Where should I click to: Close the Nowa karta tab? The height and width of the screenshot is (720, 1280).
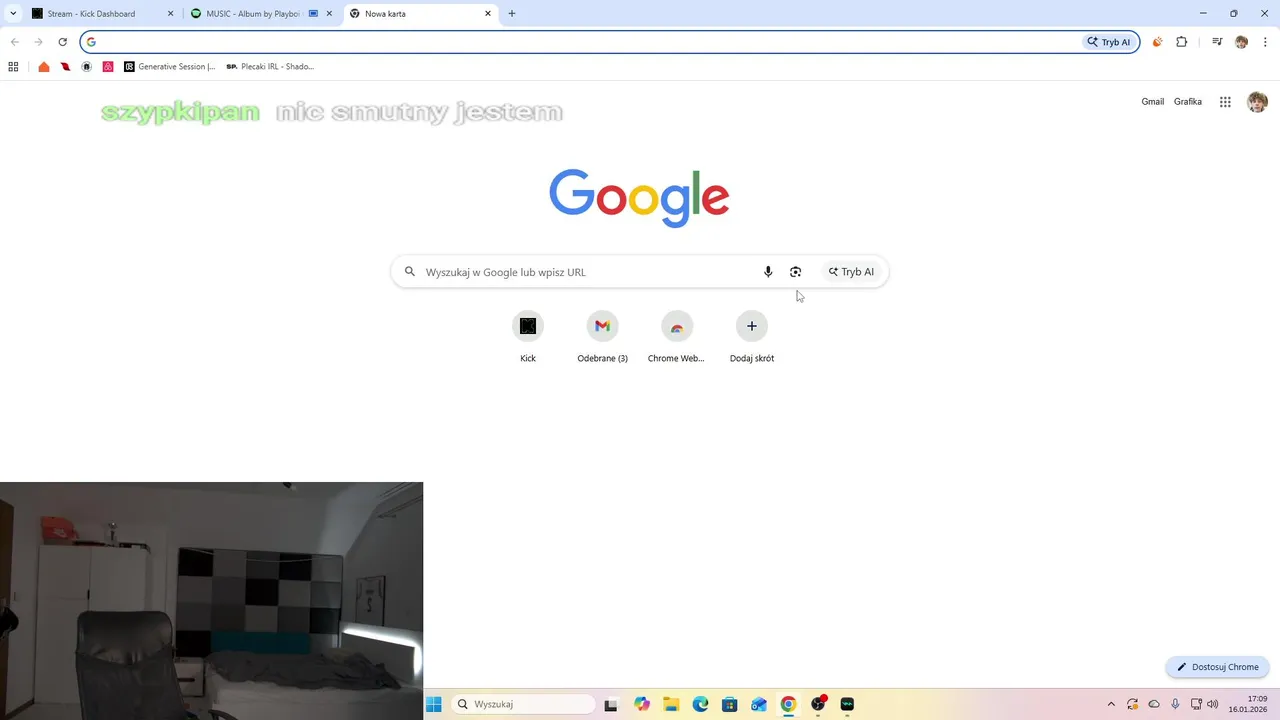point(488,14)
